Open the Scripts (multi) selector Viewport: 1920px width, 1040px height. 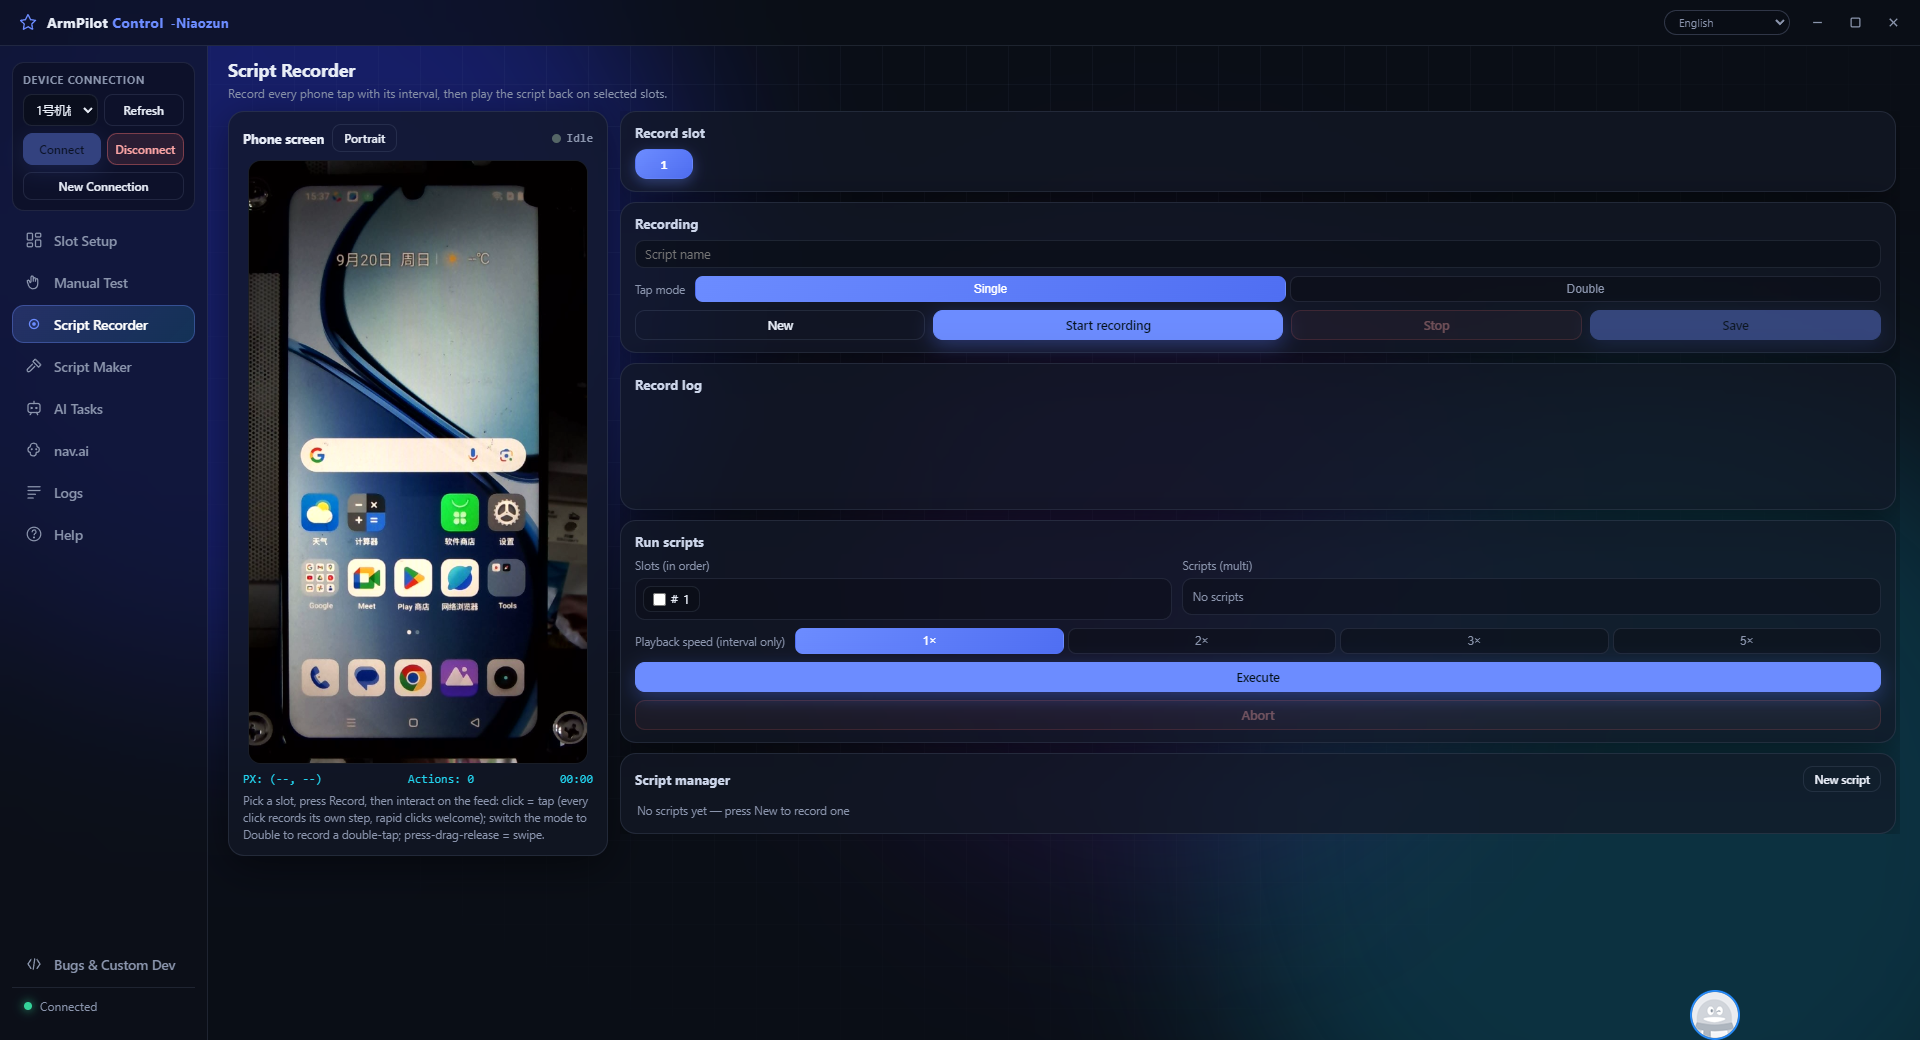click(1531, 597)
